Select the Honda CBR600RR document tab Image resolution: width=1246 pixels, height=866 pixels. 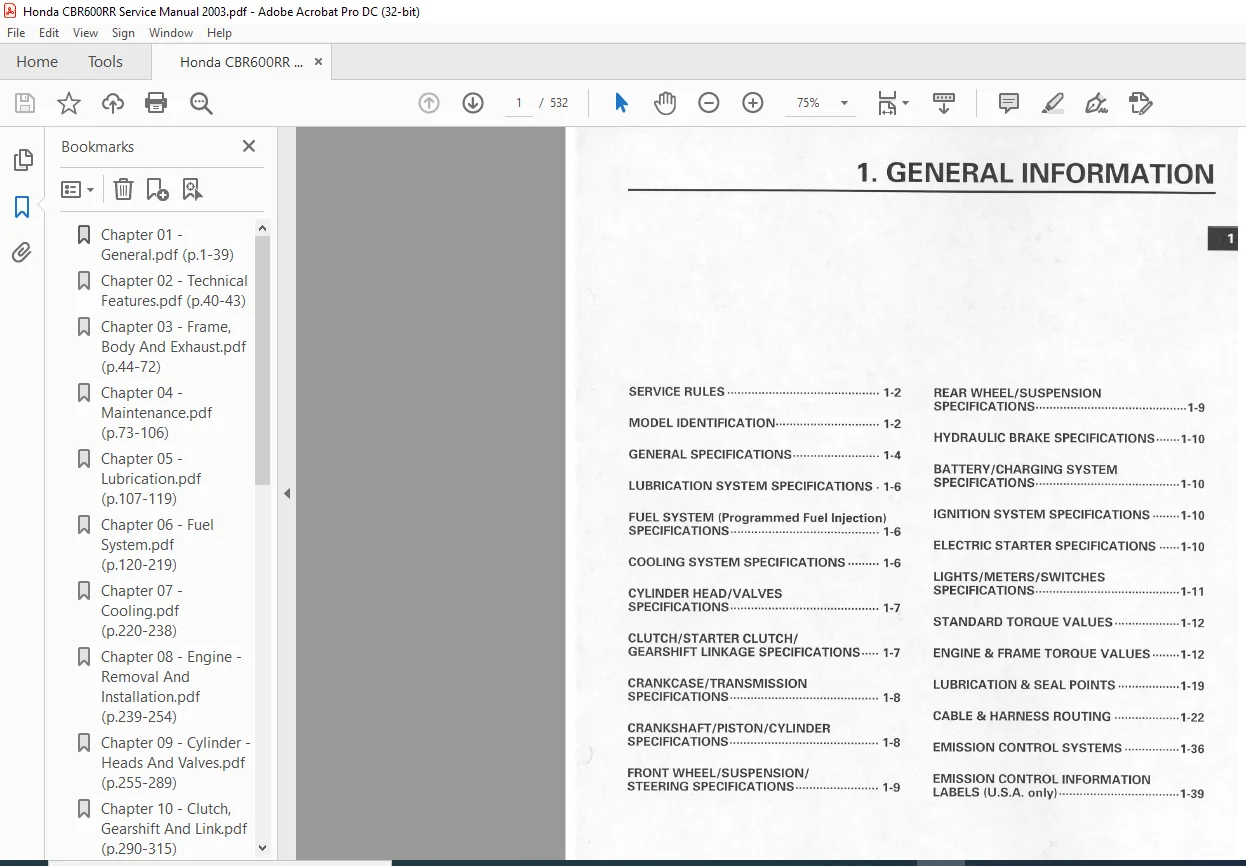pos(241,62)
